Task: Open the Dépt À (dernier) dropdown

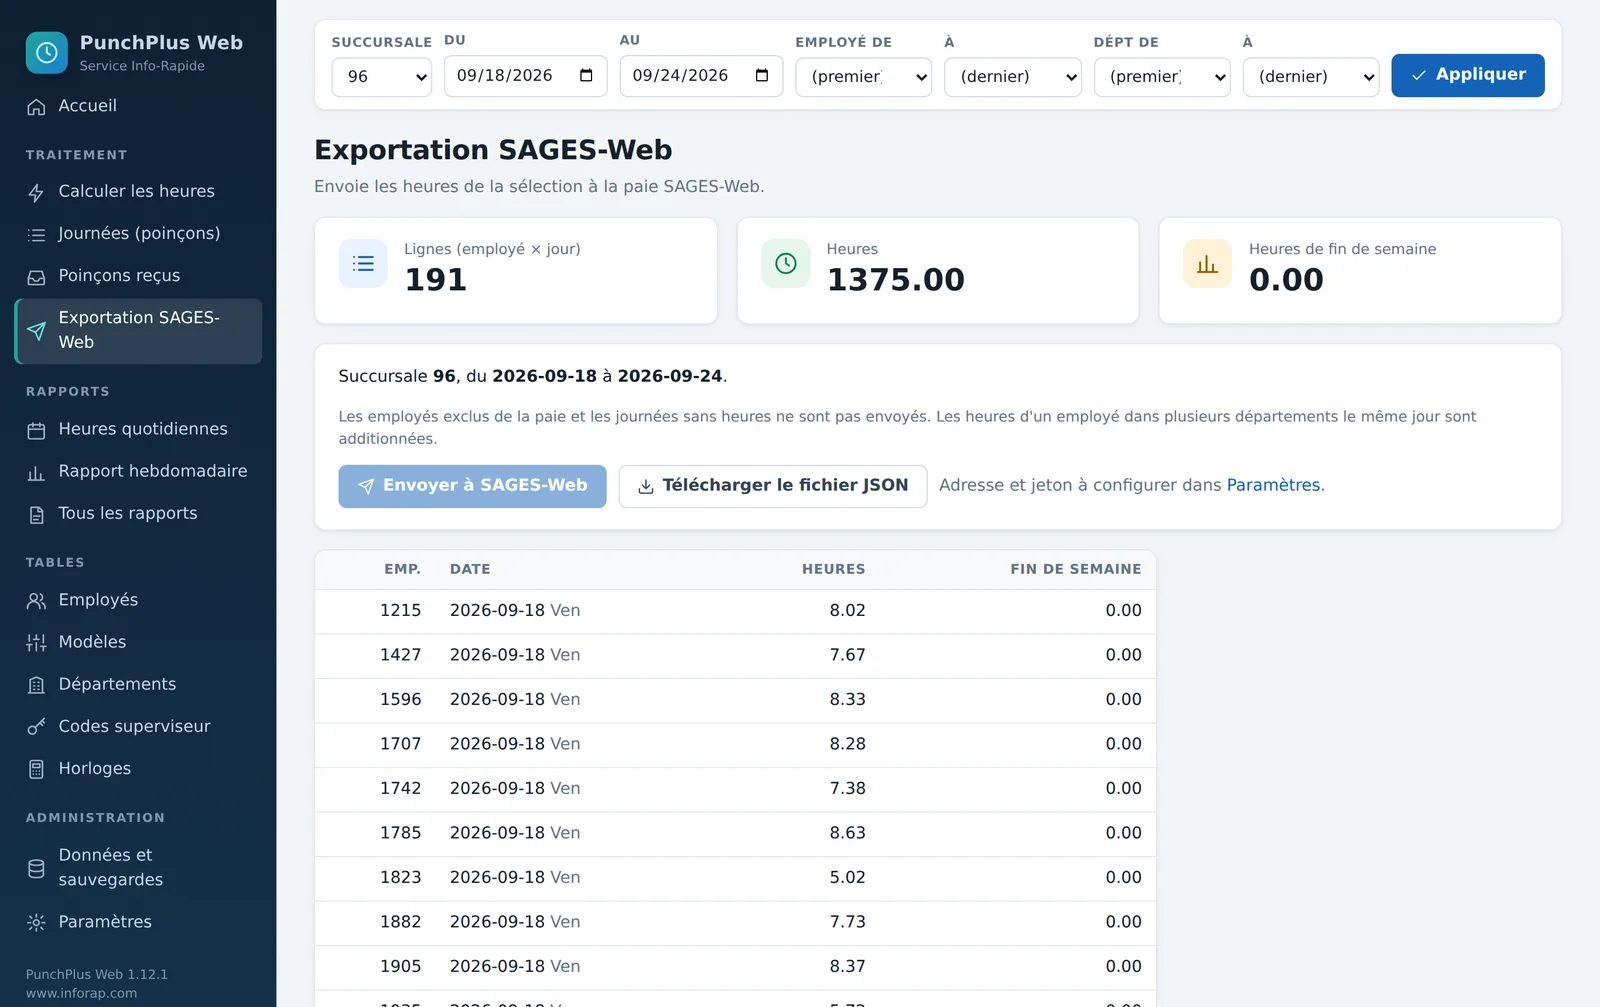Action: click(1311, 77)
